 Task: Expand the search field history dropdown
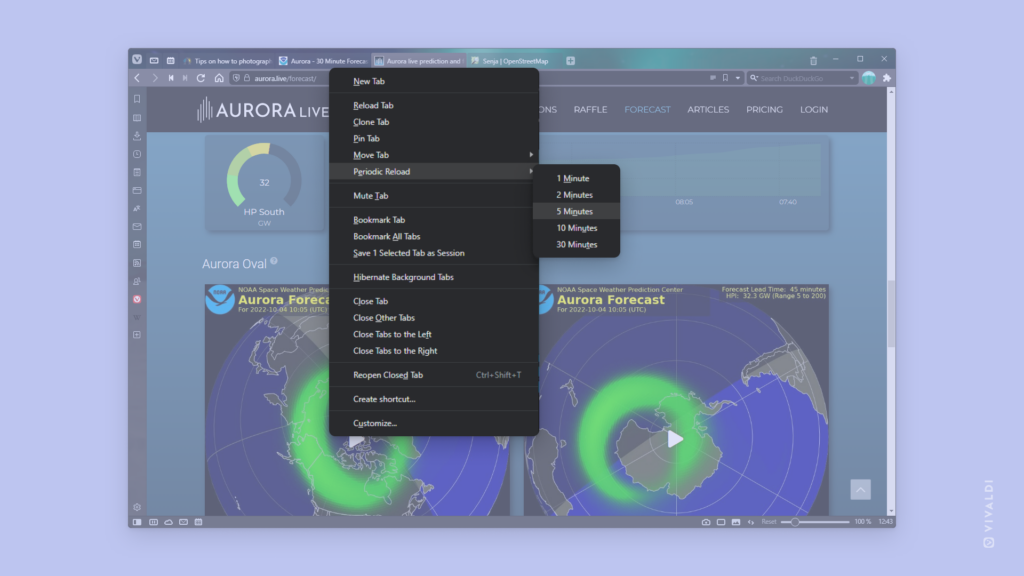click(x=852, y=78)
